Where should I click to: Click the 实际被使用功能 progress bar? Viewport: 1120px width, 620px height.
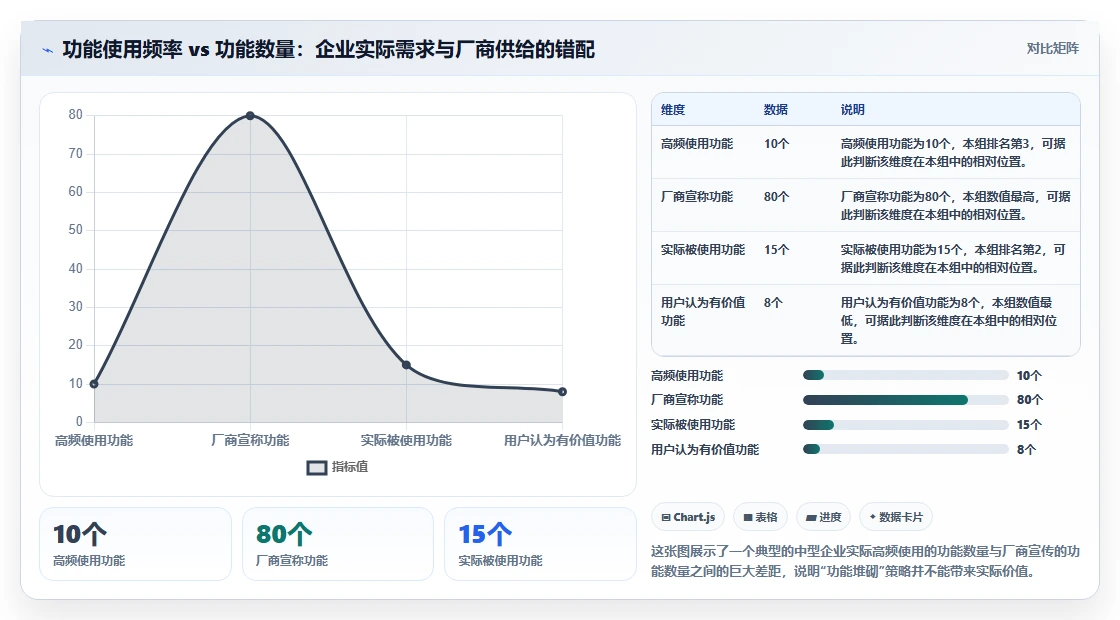905,425
